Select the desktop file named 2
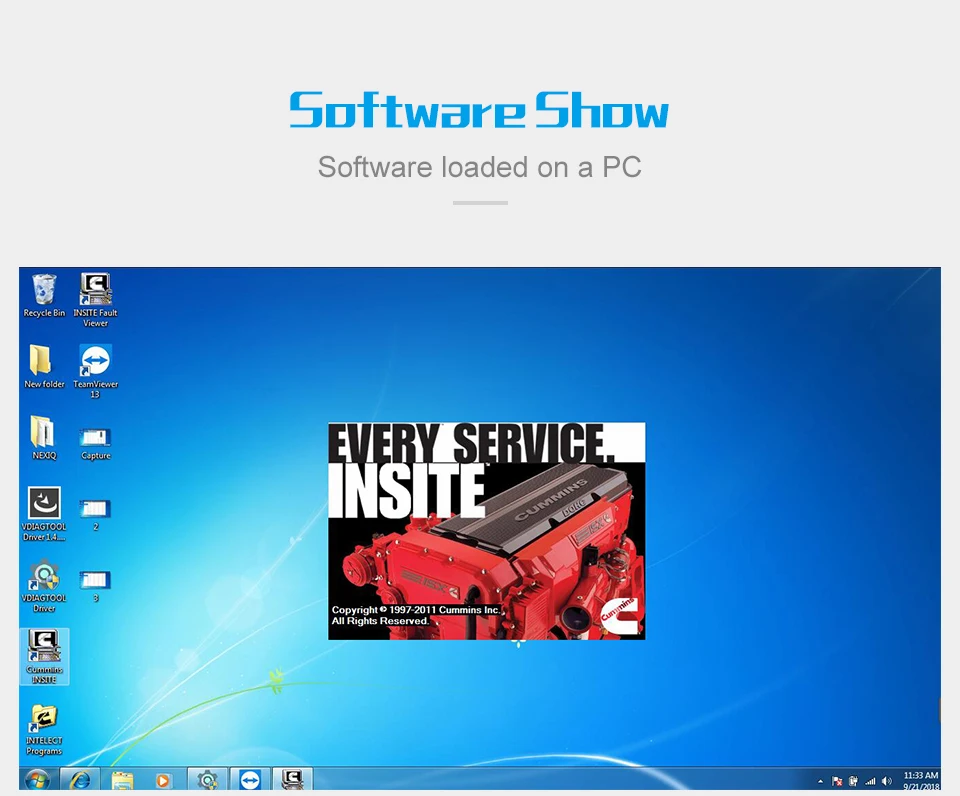This screenshot has width=960, height=796. tap(96, 515)
